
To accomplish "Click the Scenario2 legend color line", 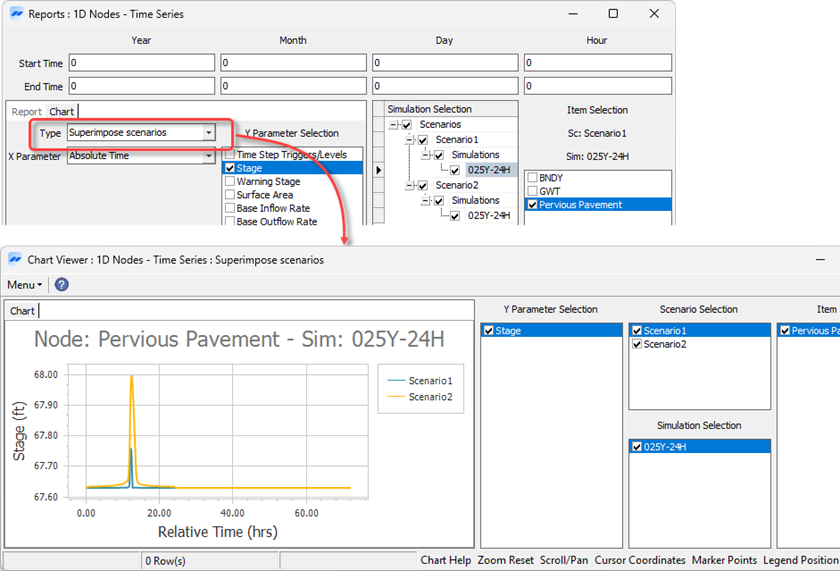I will tap(394, 397).
